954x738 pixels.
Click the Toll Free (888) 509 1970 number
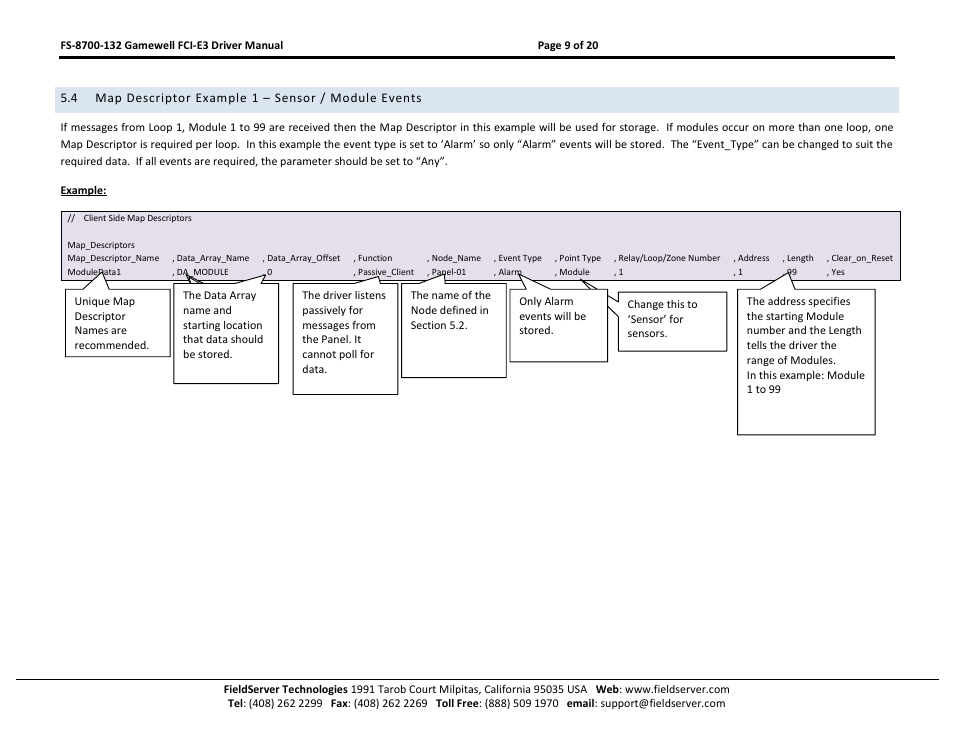click(521, 703)
